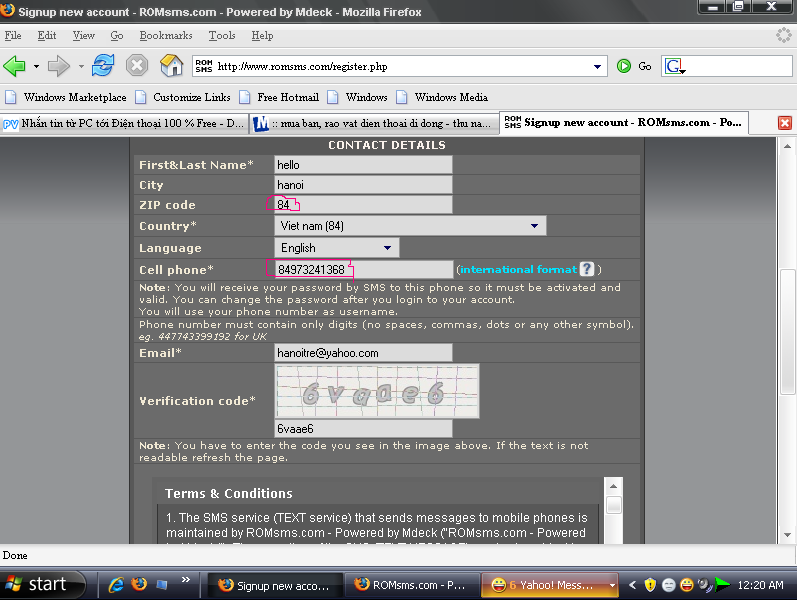
Task: Click the Stop loading button
Action: (x=137, y=66)
